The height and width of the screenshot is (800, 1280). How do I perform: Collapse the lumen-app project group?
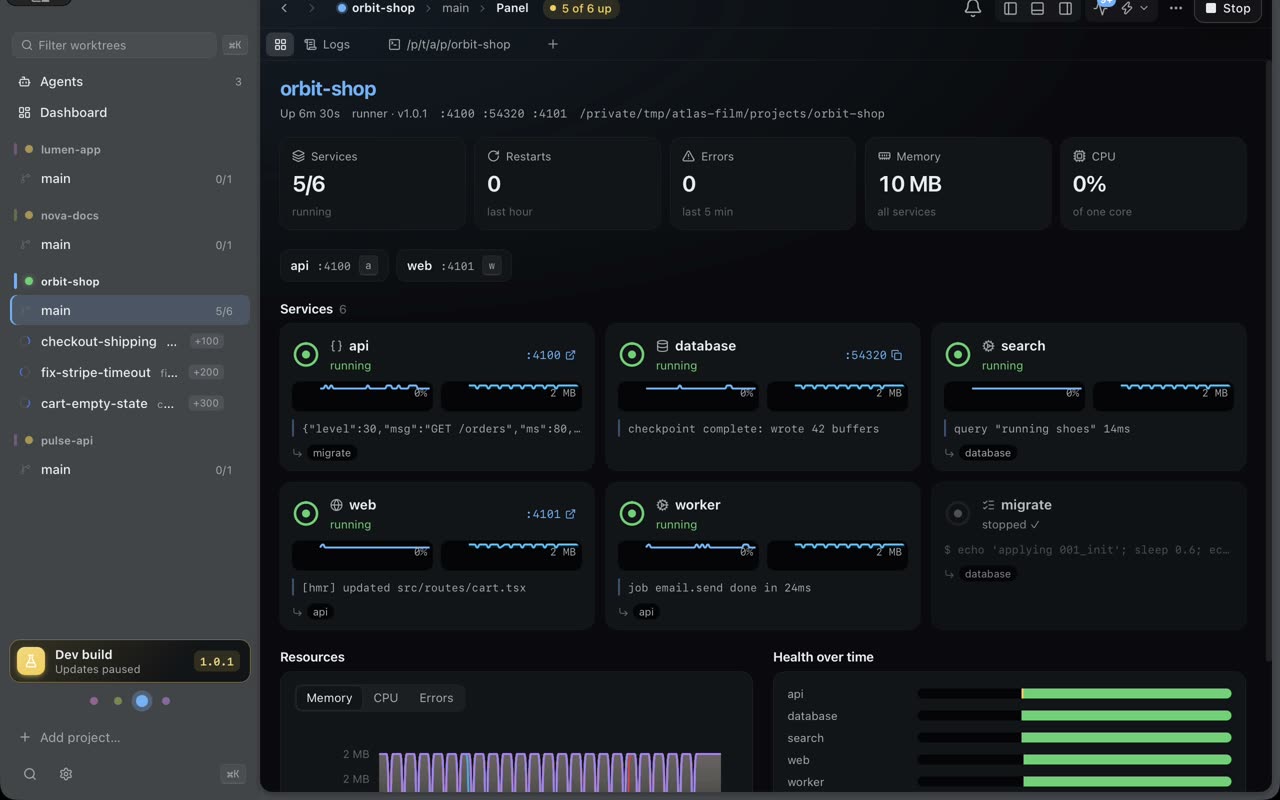70,149
